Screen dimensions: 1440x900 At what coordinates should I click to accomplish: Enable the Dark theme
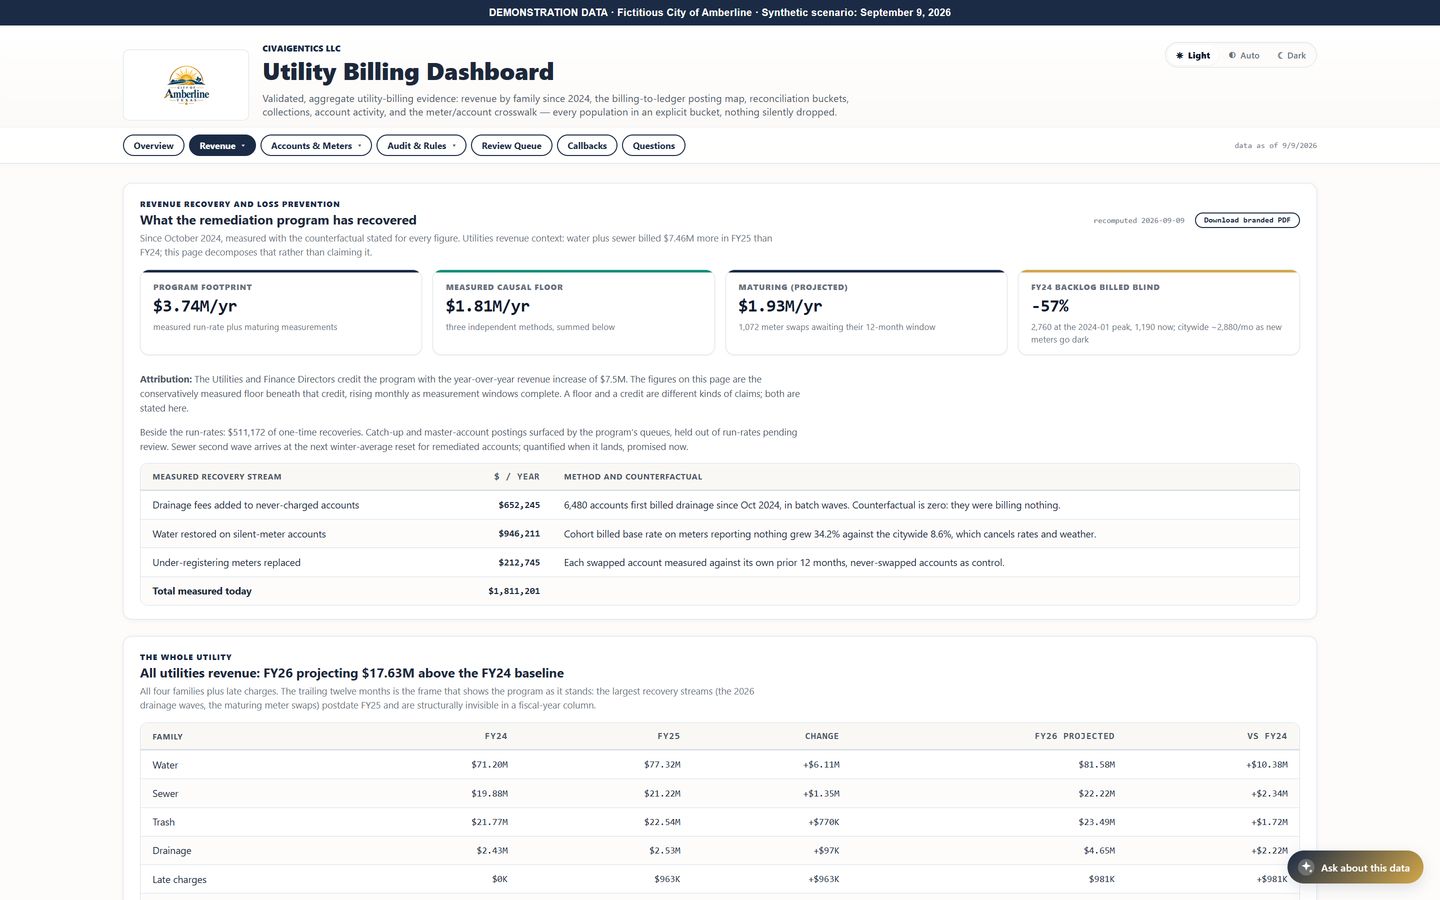click(1292, 56)
